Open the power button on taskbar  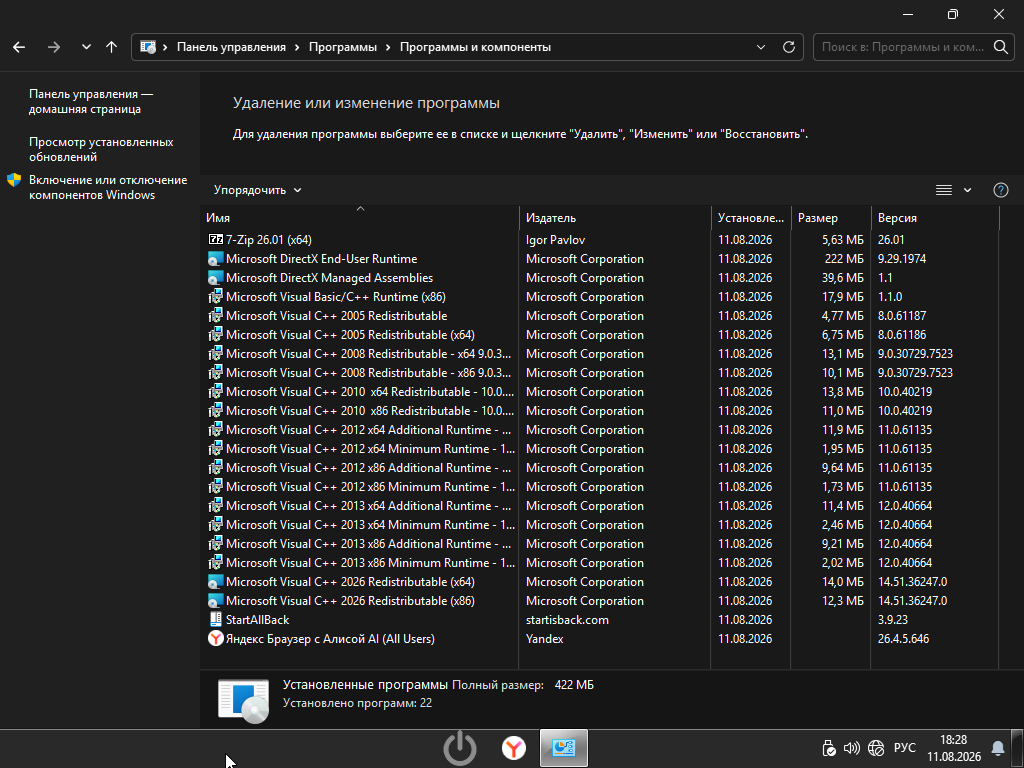coord(460,748)
